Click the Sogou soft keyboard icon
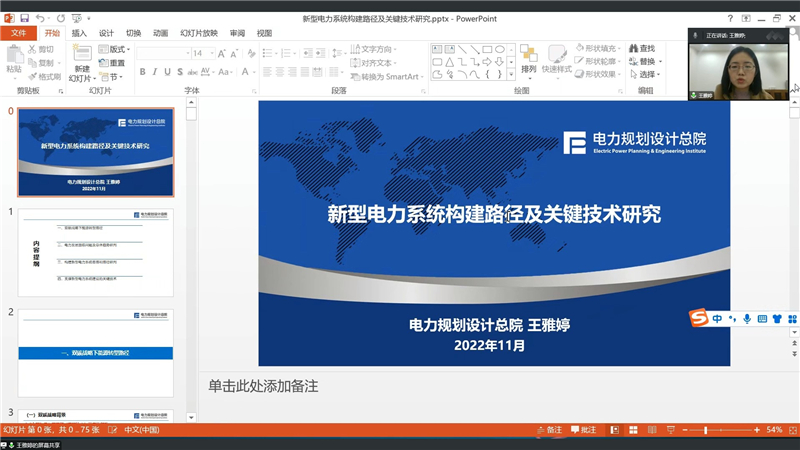The width and height of the screenshot is (800, 450). point(762,319)
